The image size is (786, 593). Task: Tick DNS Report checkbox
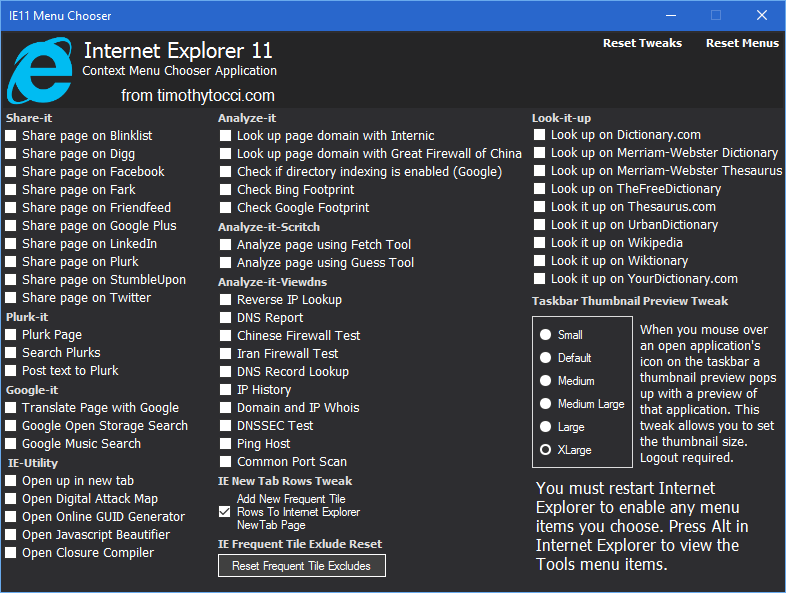(226, 318)
